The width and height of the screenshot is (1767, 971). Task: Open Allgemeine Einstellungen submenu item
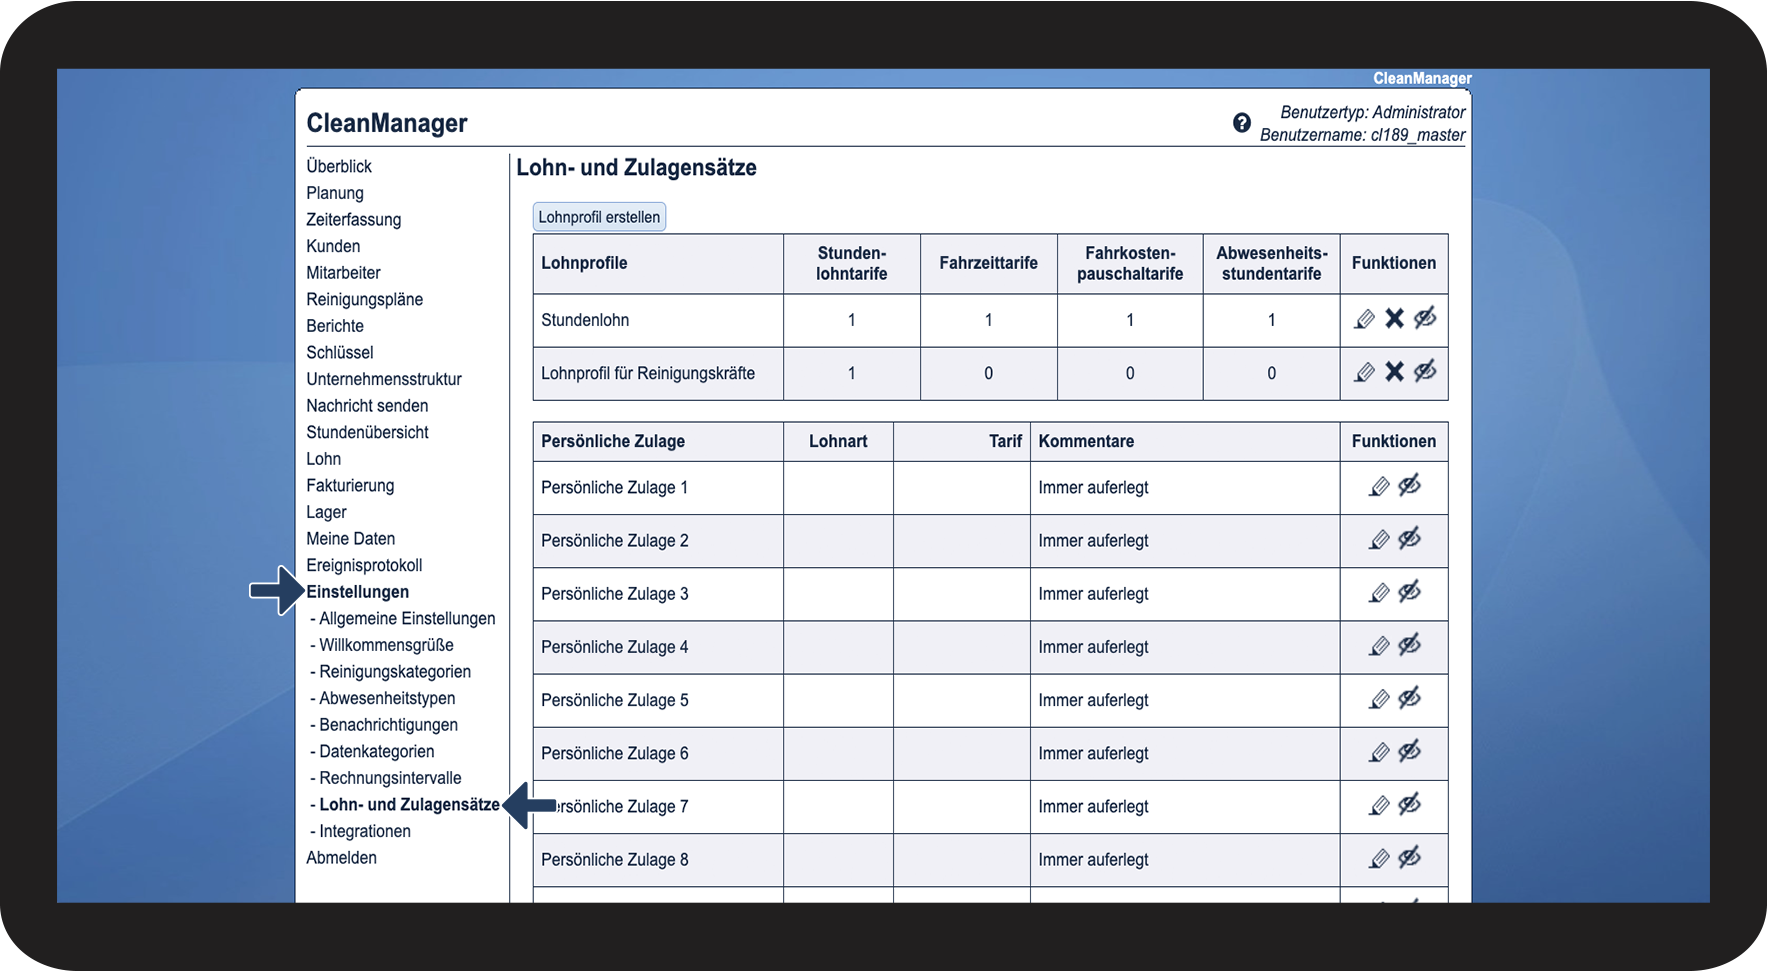407,619
